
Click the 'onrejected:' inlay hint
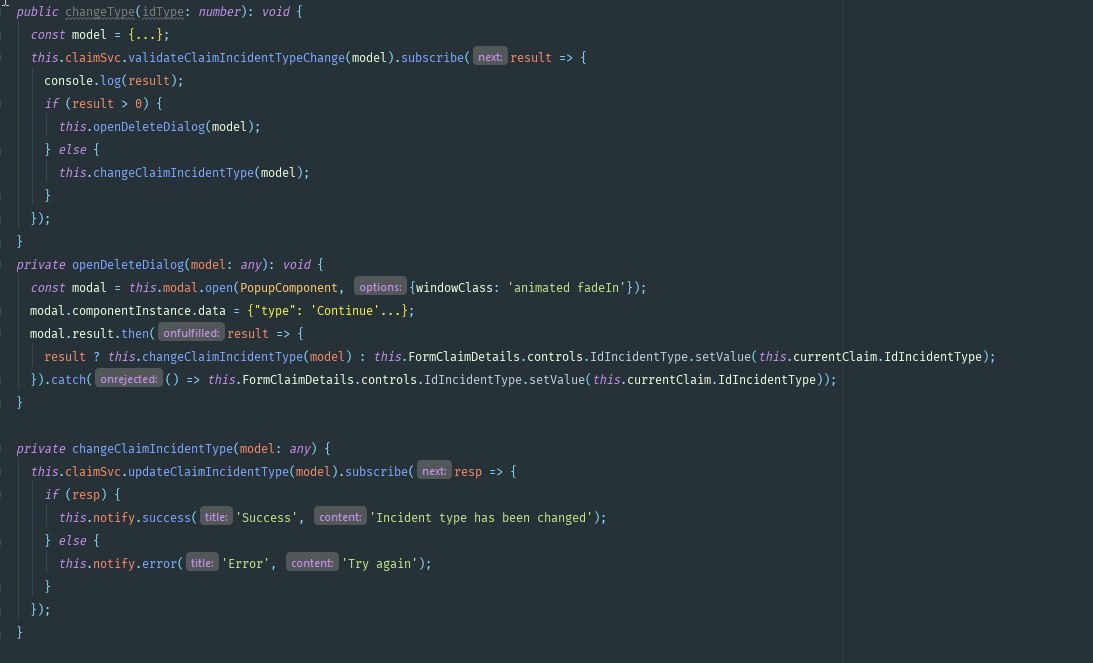point(129,379)
